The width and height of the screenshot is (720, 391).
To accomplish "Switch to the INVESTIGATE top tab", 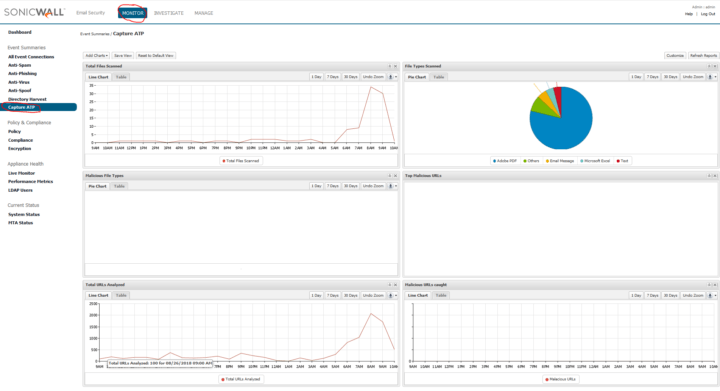I will [x=169, y=13].
